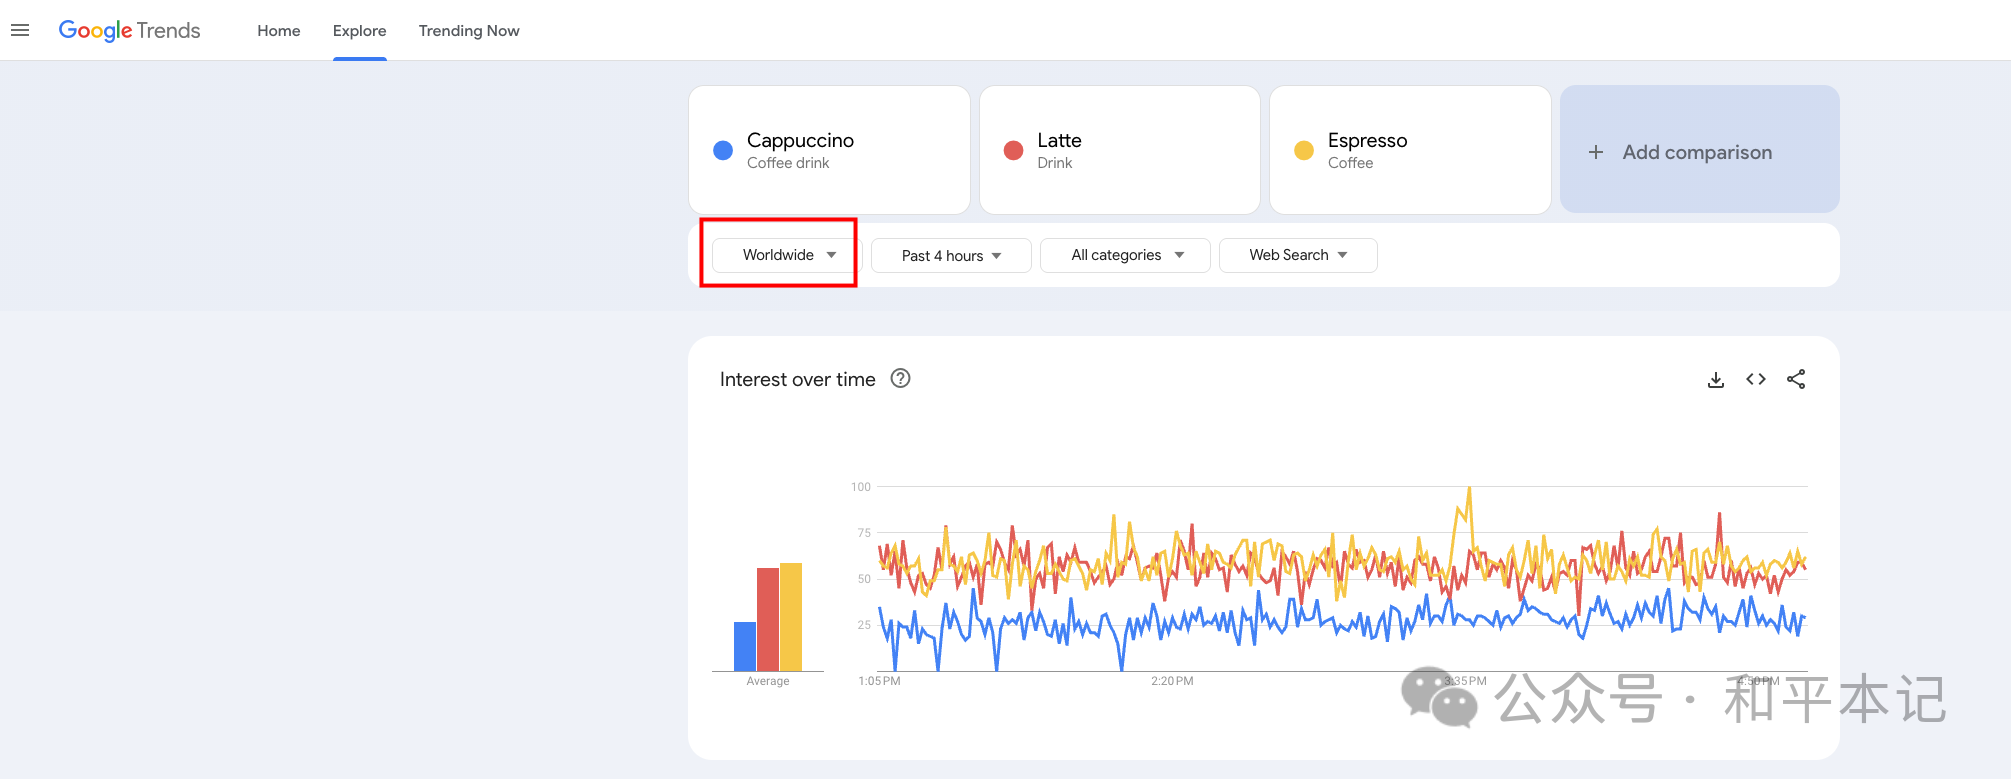Go to the Home tab
2011x779 pixels.
(x=279, y=31)
